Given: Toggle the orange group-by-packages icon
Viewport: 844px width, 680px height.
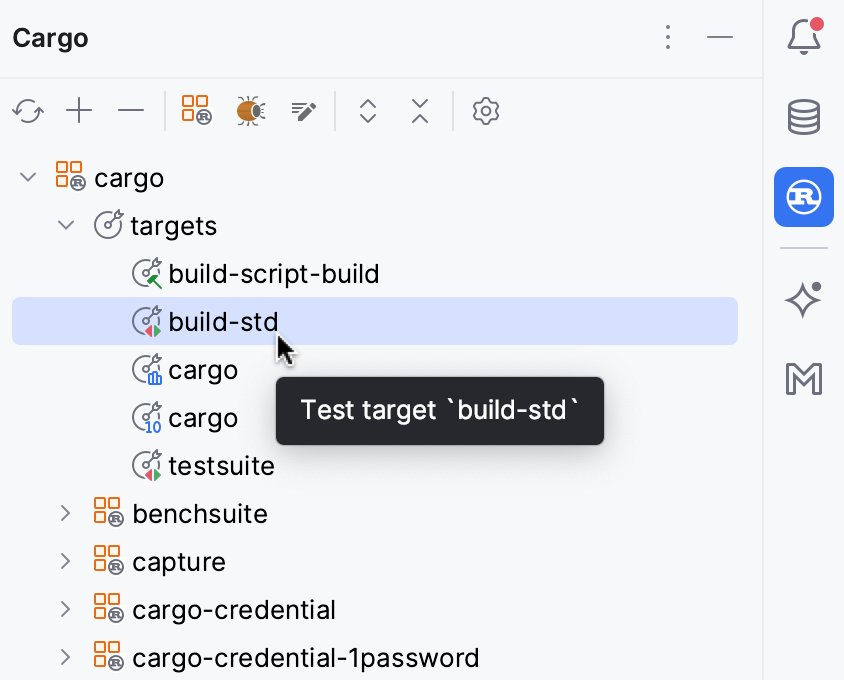Looking at the screenshot, I should [196, 110].
